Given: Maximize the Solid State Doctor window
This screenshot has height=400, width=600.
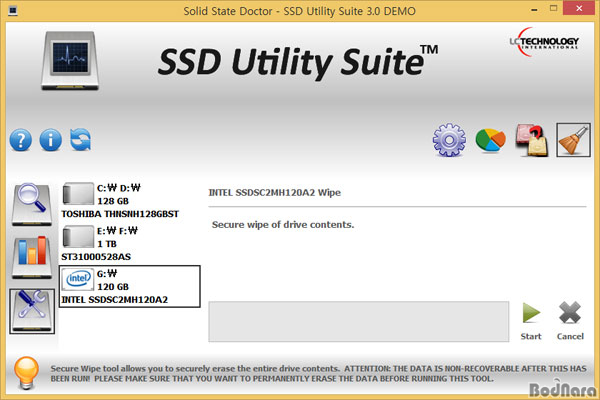Looking at the screenshot, I should click(553, 8).
